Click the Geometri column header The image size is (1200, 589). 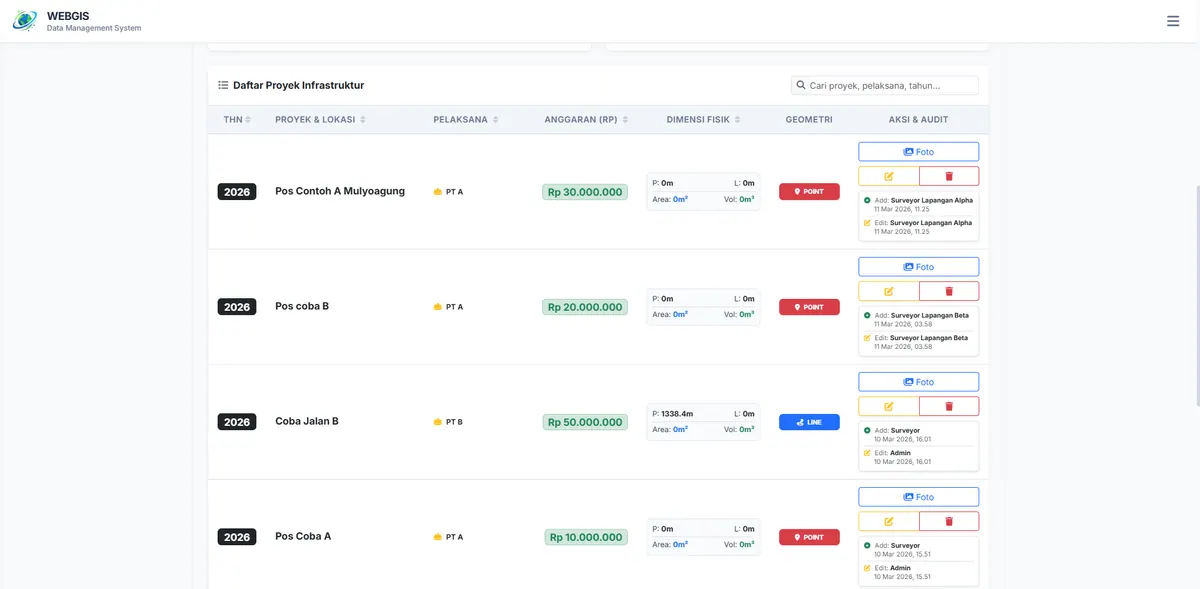(x=809, y=120)
